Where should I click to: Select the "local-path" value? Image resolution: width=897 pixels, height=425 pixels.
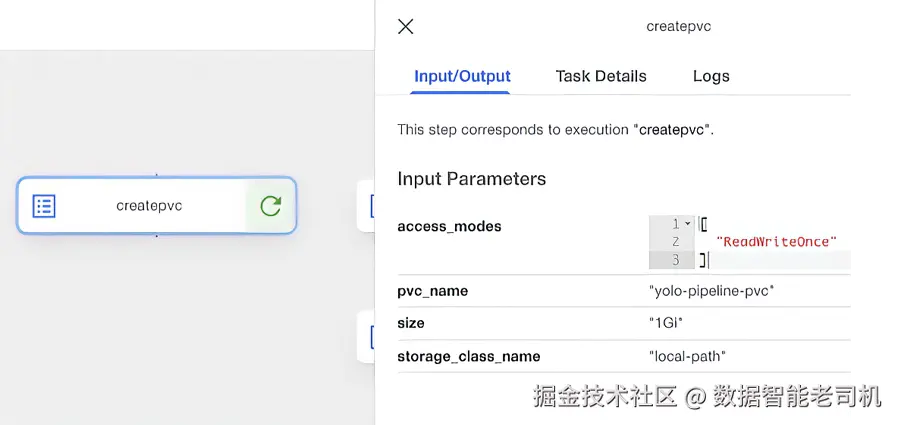coord(687,357)
